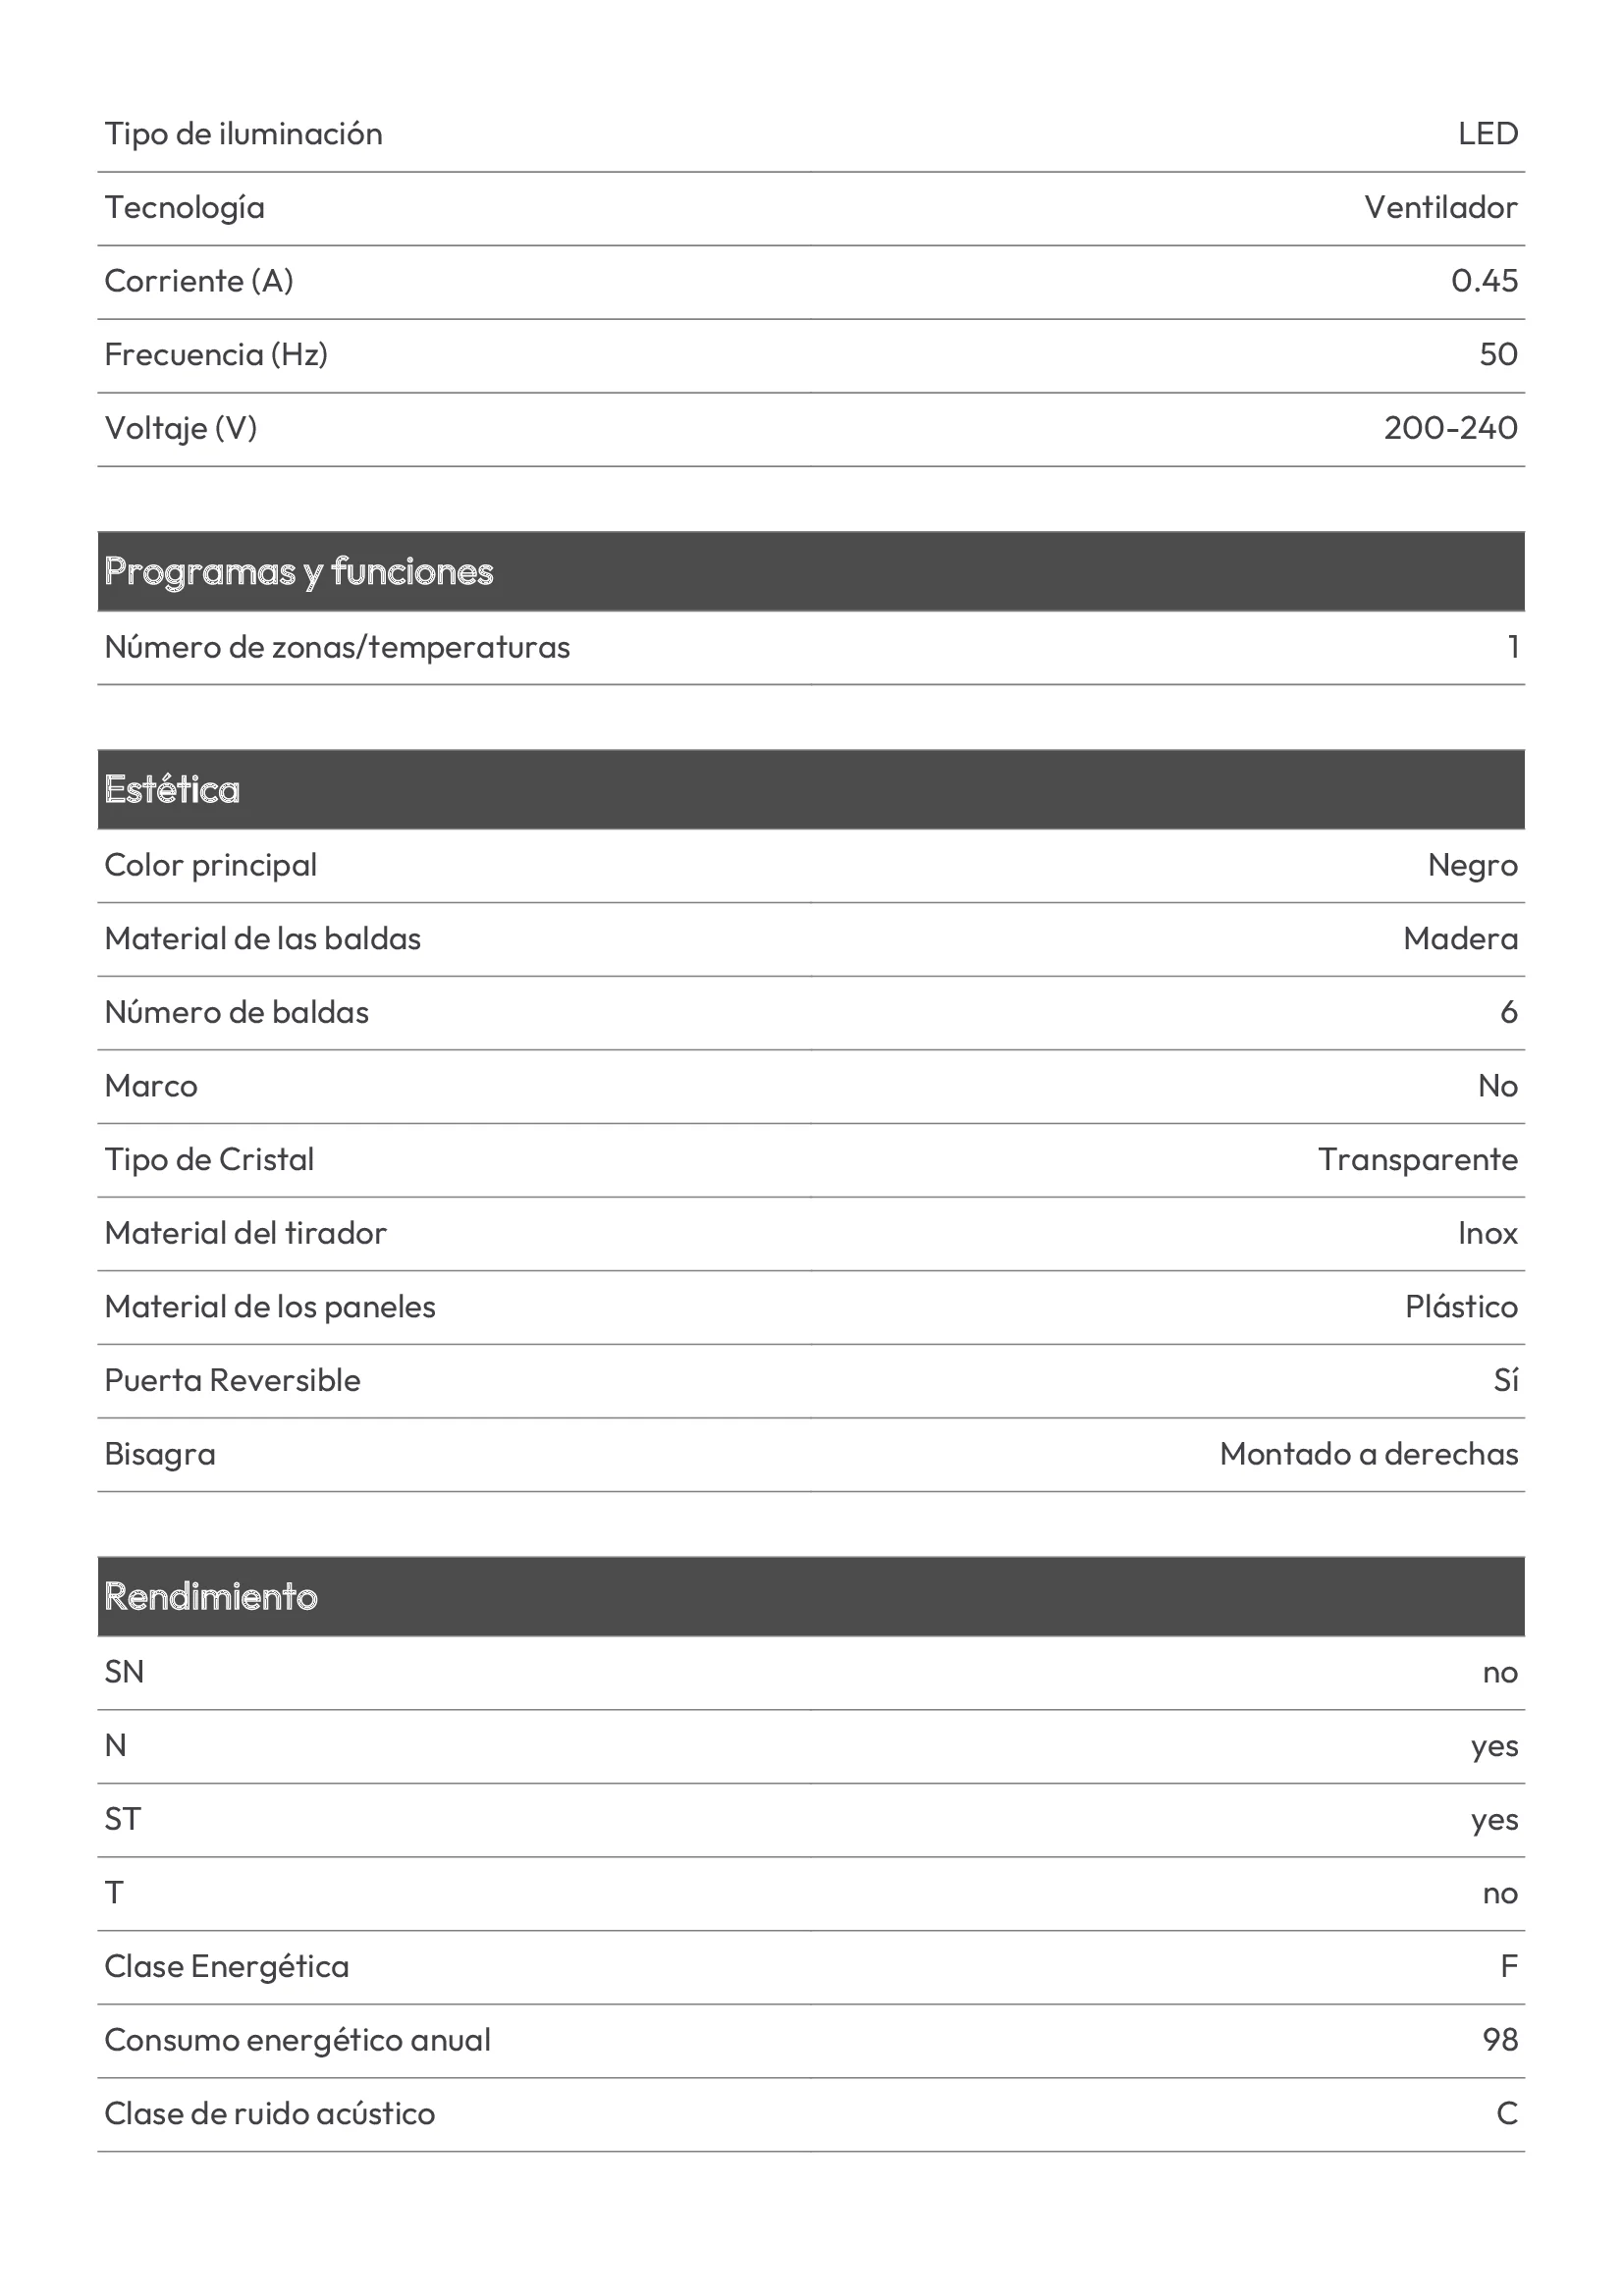Select the Frecuencia (Hz) label
Viewport: 1623px width, 2296px height.
point(216,354)
